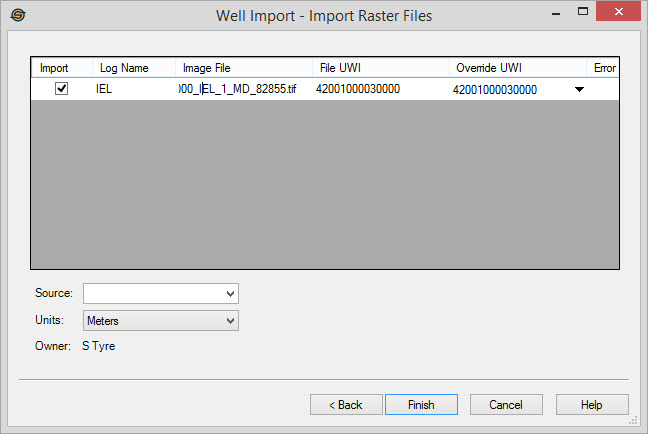Go back with the Back button

pyautogui.click(x=346, y=405)
